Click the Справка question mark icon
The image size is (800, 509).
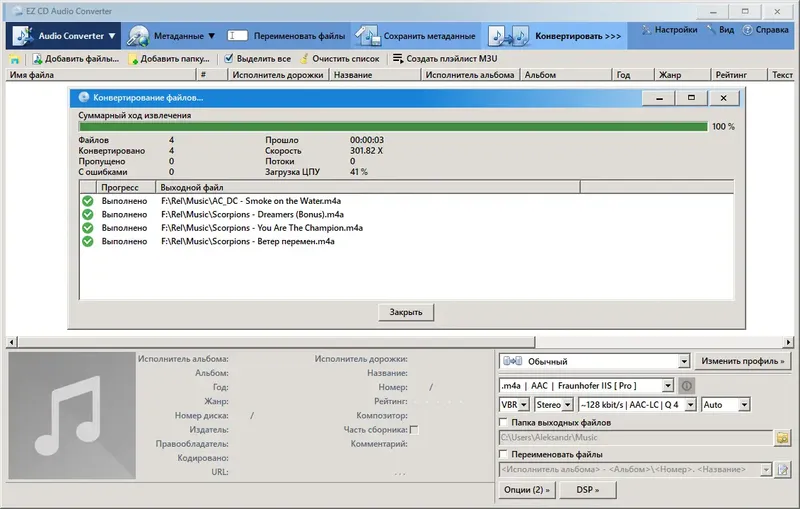tap(747, 30)
